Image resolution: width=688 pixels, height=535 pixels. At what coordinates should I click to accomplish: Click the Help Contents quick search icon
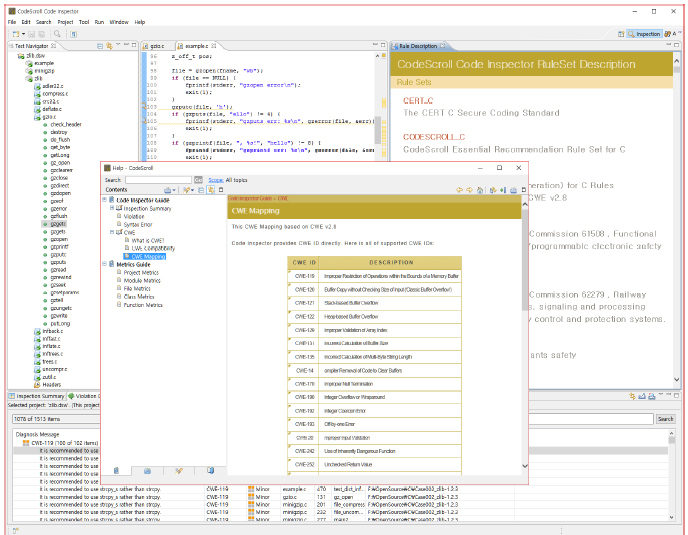186,190
